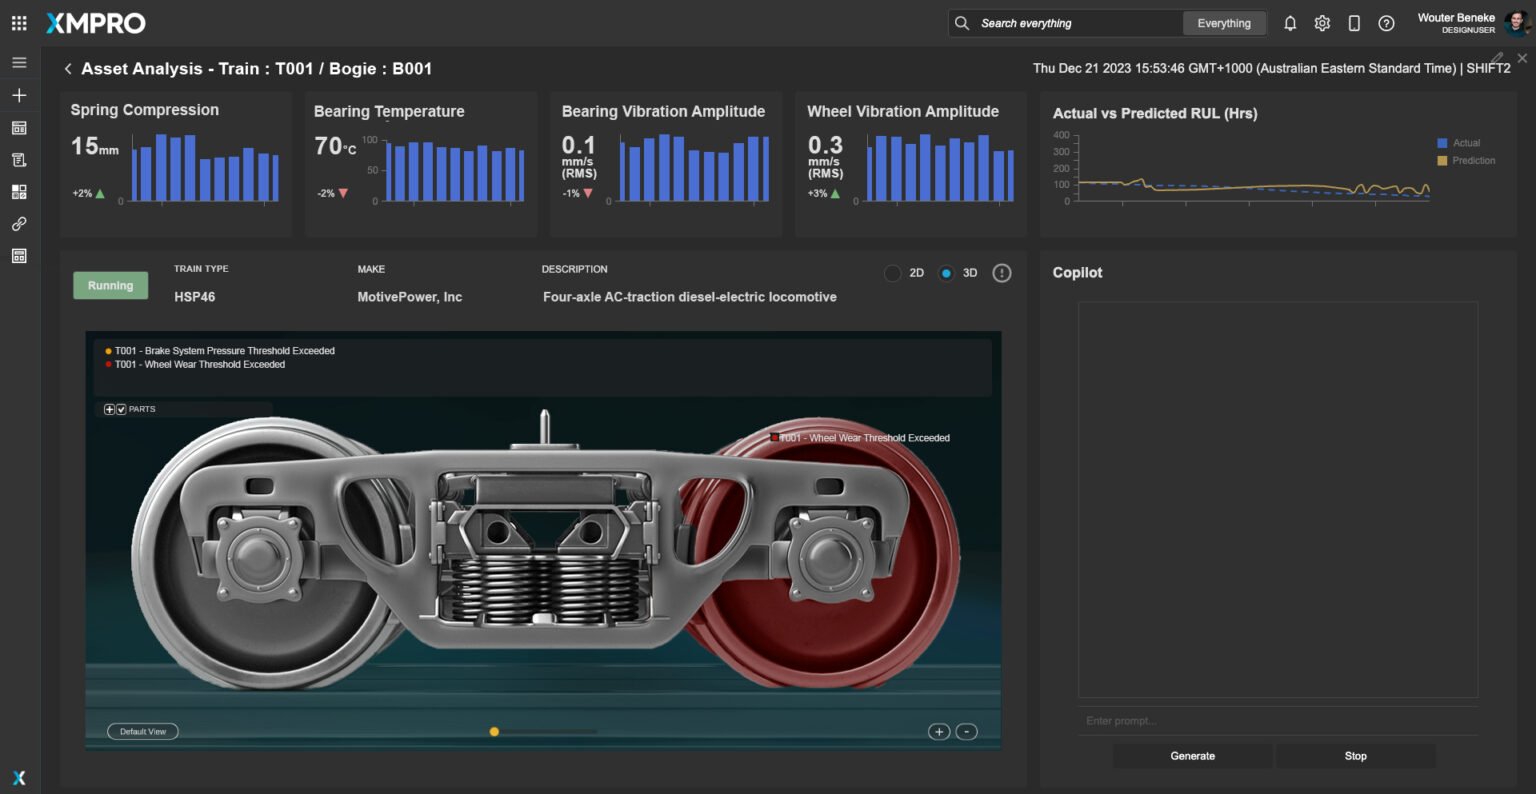Expand the PARTS tree with plus box

109,409
